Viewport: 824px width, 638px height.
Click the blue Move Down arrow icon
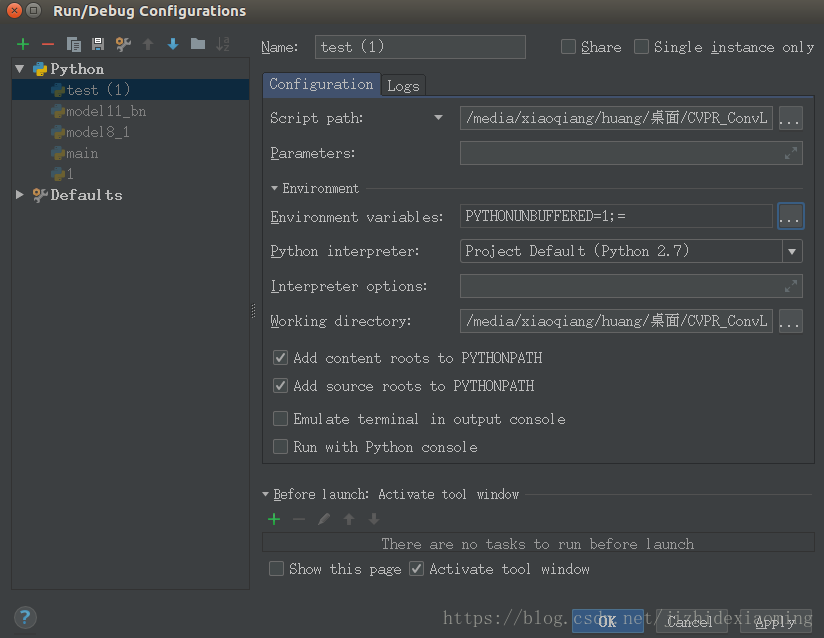pos(173,44)
